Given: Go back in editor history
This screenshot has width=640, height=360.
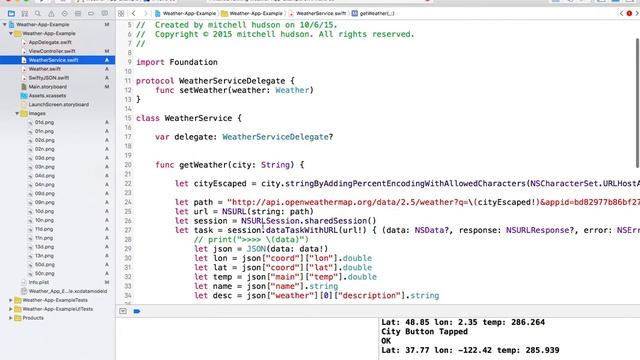Looking at the screenshot, I should click(x=133, y=13).
